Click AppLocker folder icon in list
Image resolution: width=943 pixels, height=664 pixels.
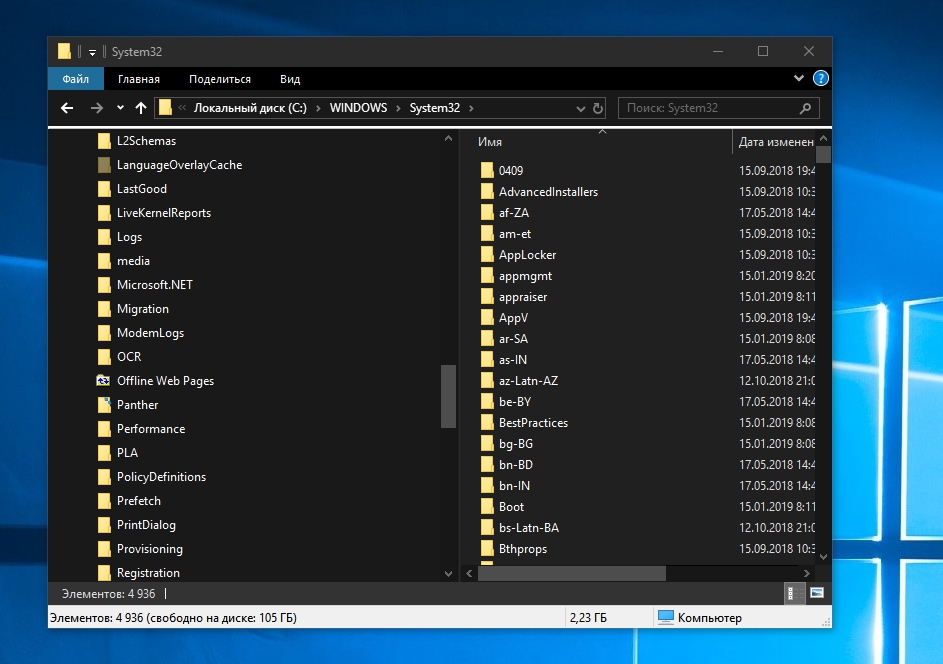pos(487,254)
